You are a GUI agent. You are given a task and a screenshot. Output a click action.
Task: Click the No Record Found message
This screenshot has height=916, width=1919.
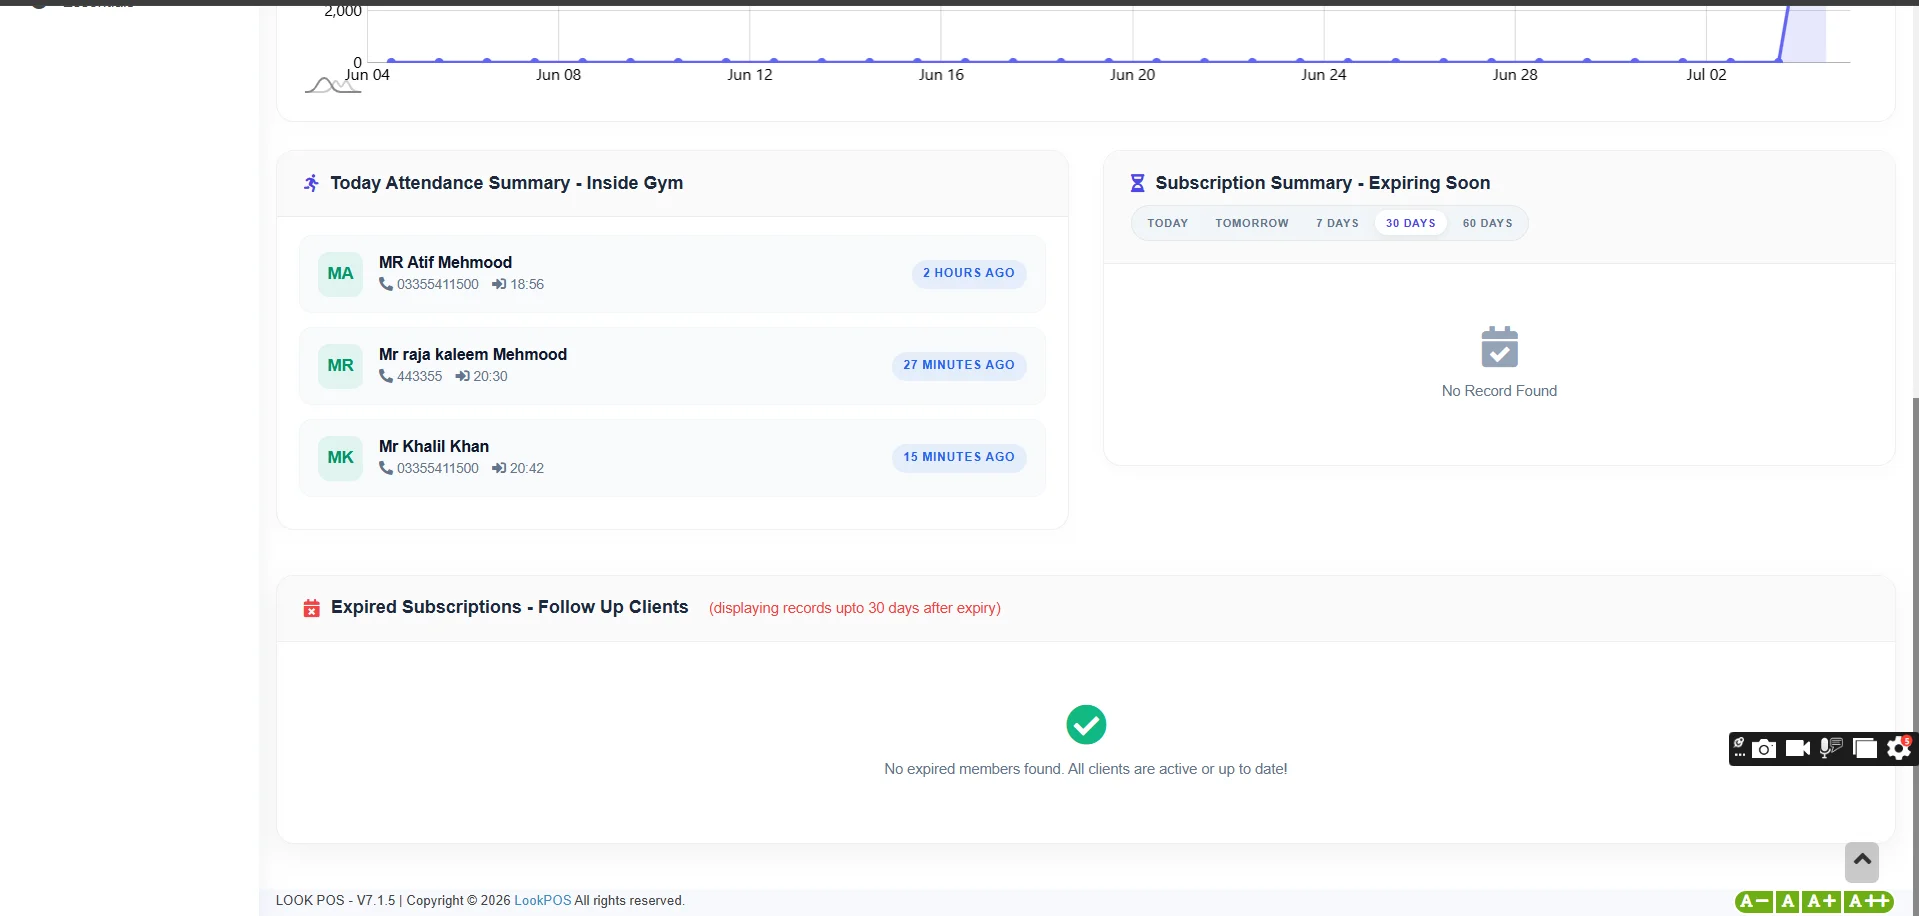click(1499, 391)
